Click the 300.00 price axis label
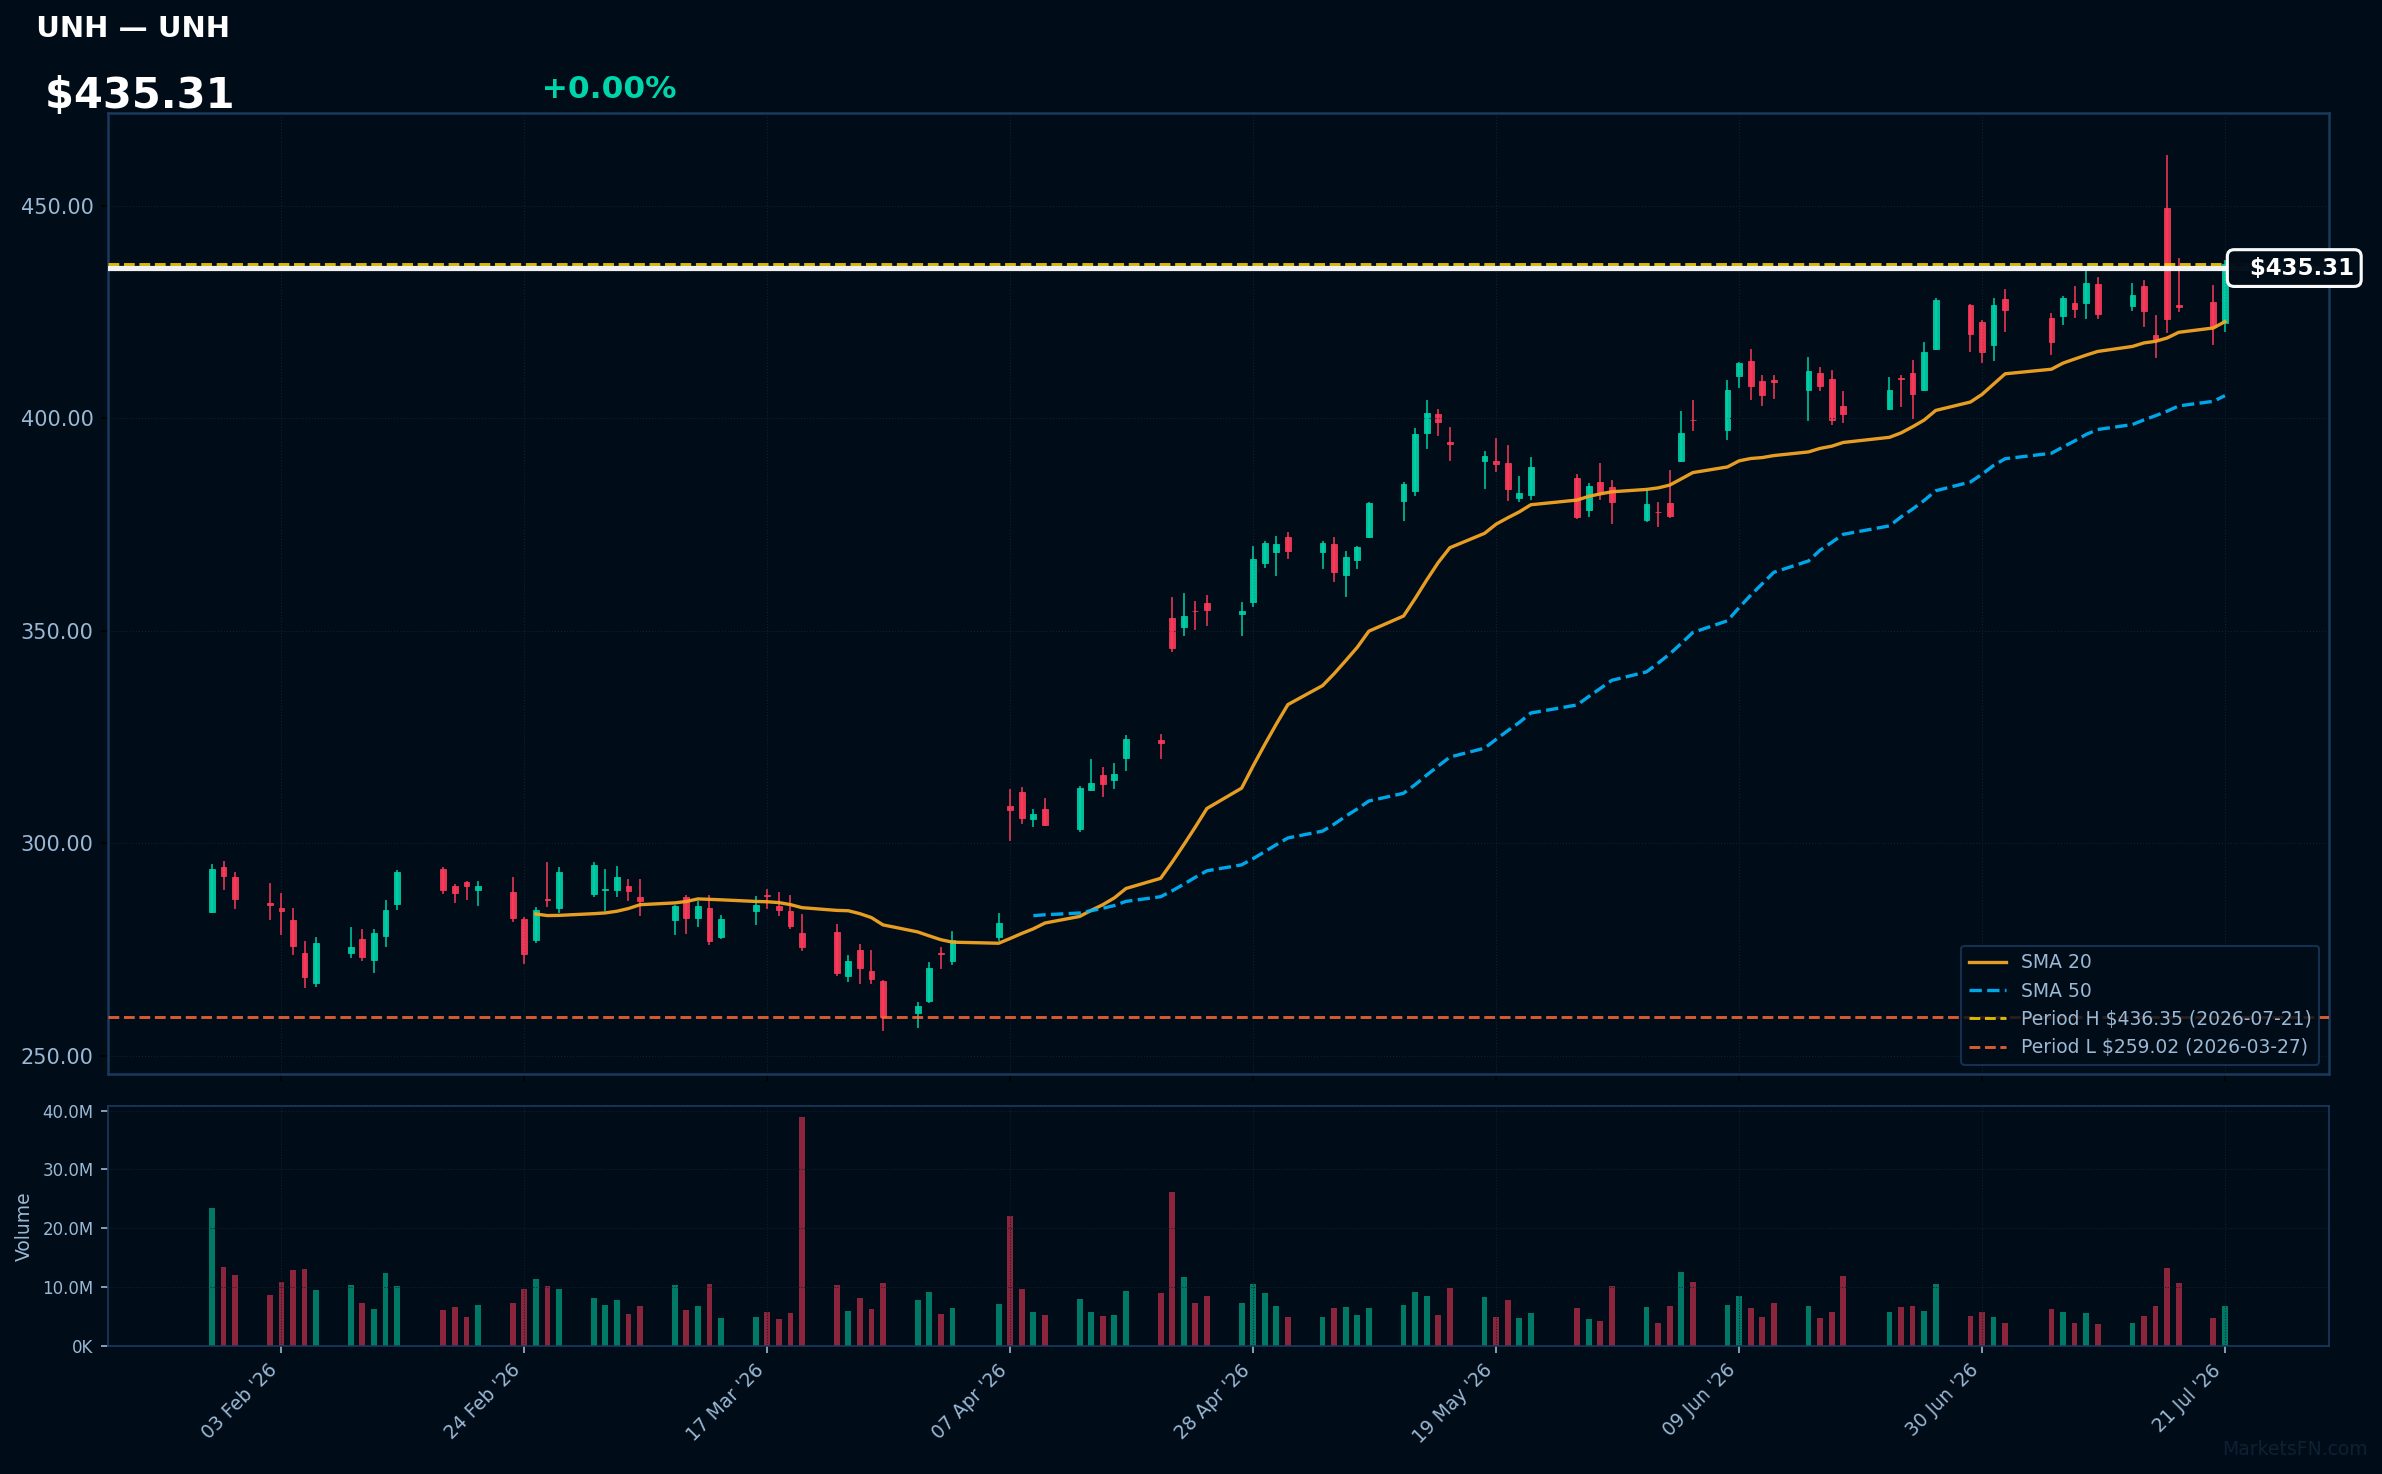2382x1474 pixels. [57, 844]
